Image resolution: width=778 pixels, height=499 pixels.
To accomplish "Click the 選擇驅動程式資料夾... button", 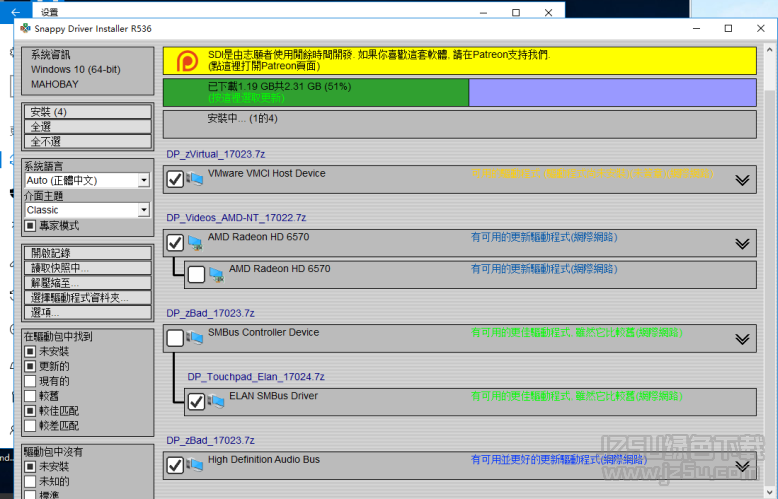I will pyautogui.click(x=88, y=298).
